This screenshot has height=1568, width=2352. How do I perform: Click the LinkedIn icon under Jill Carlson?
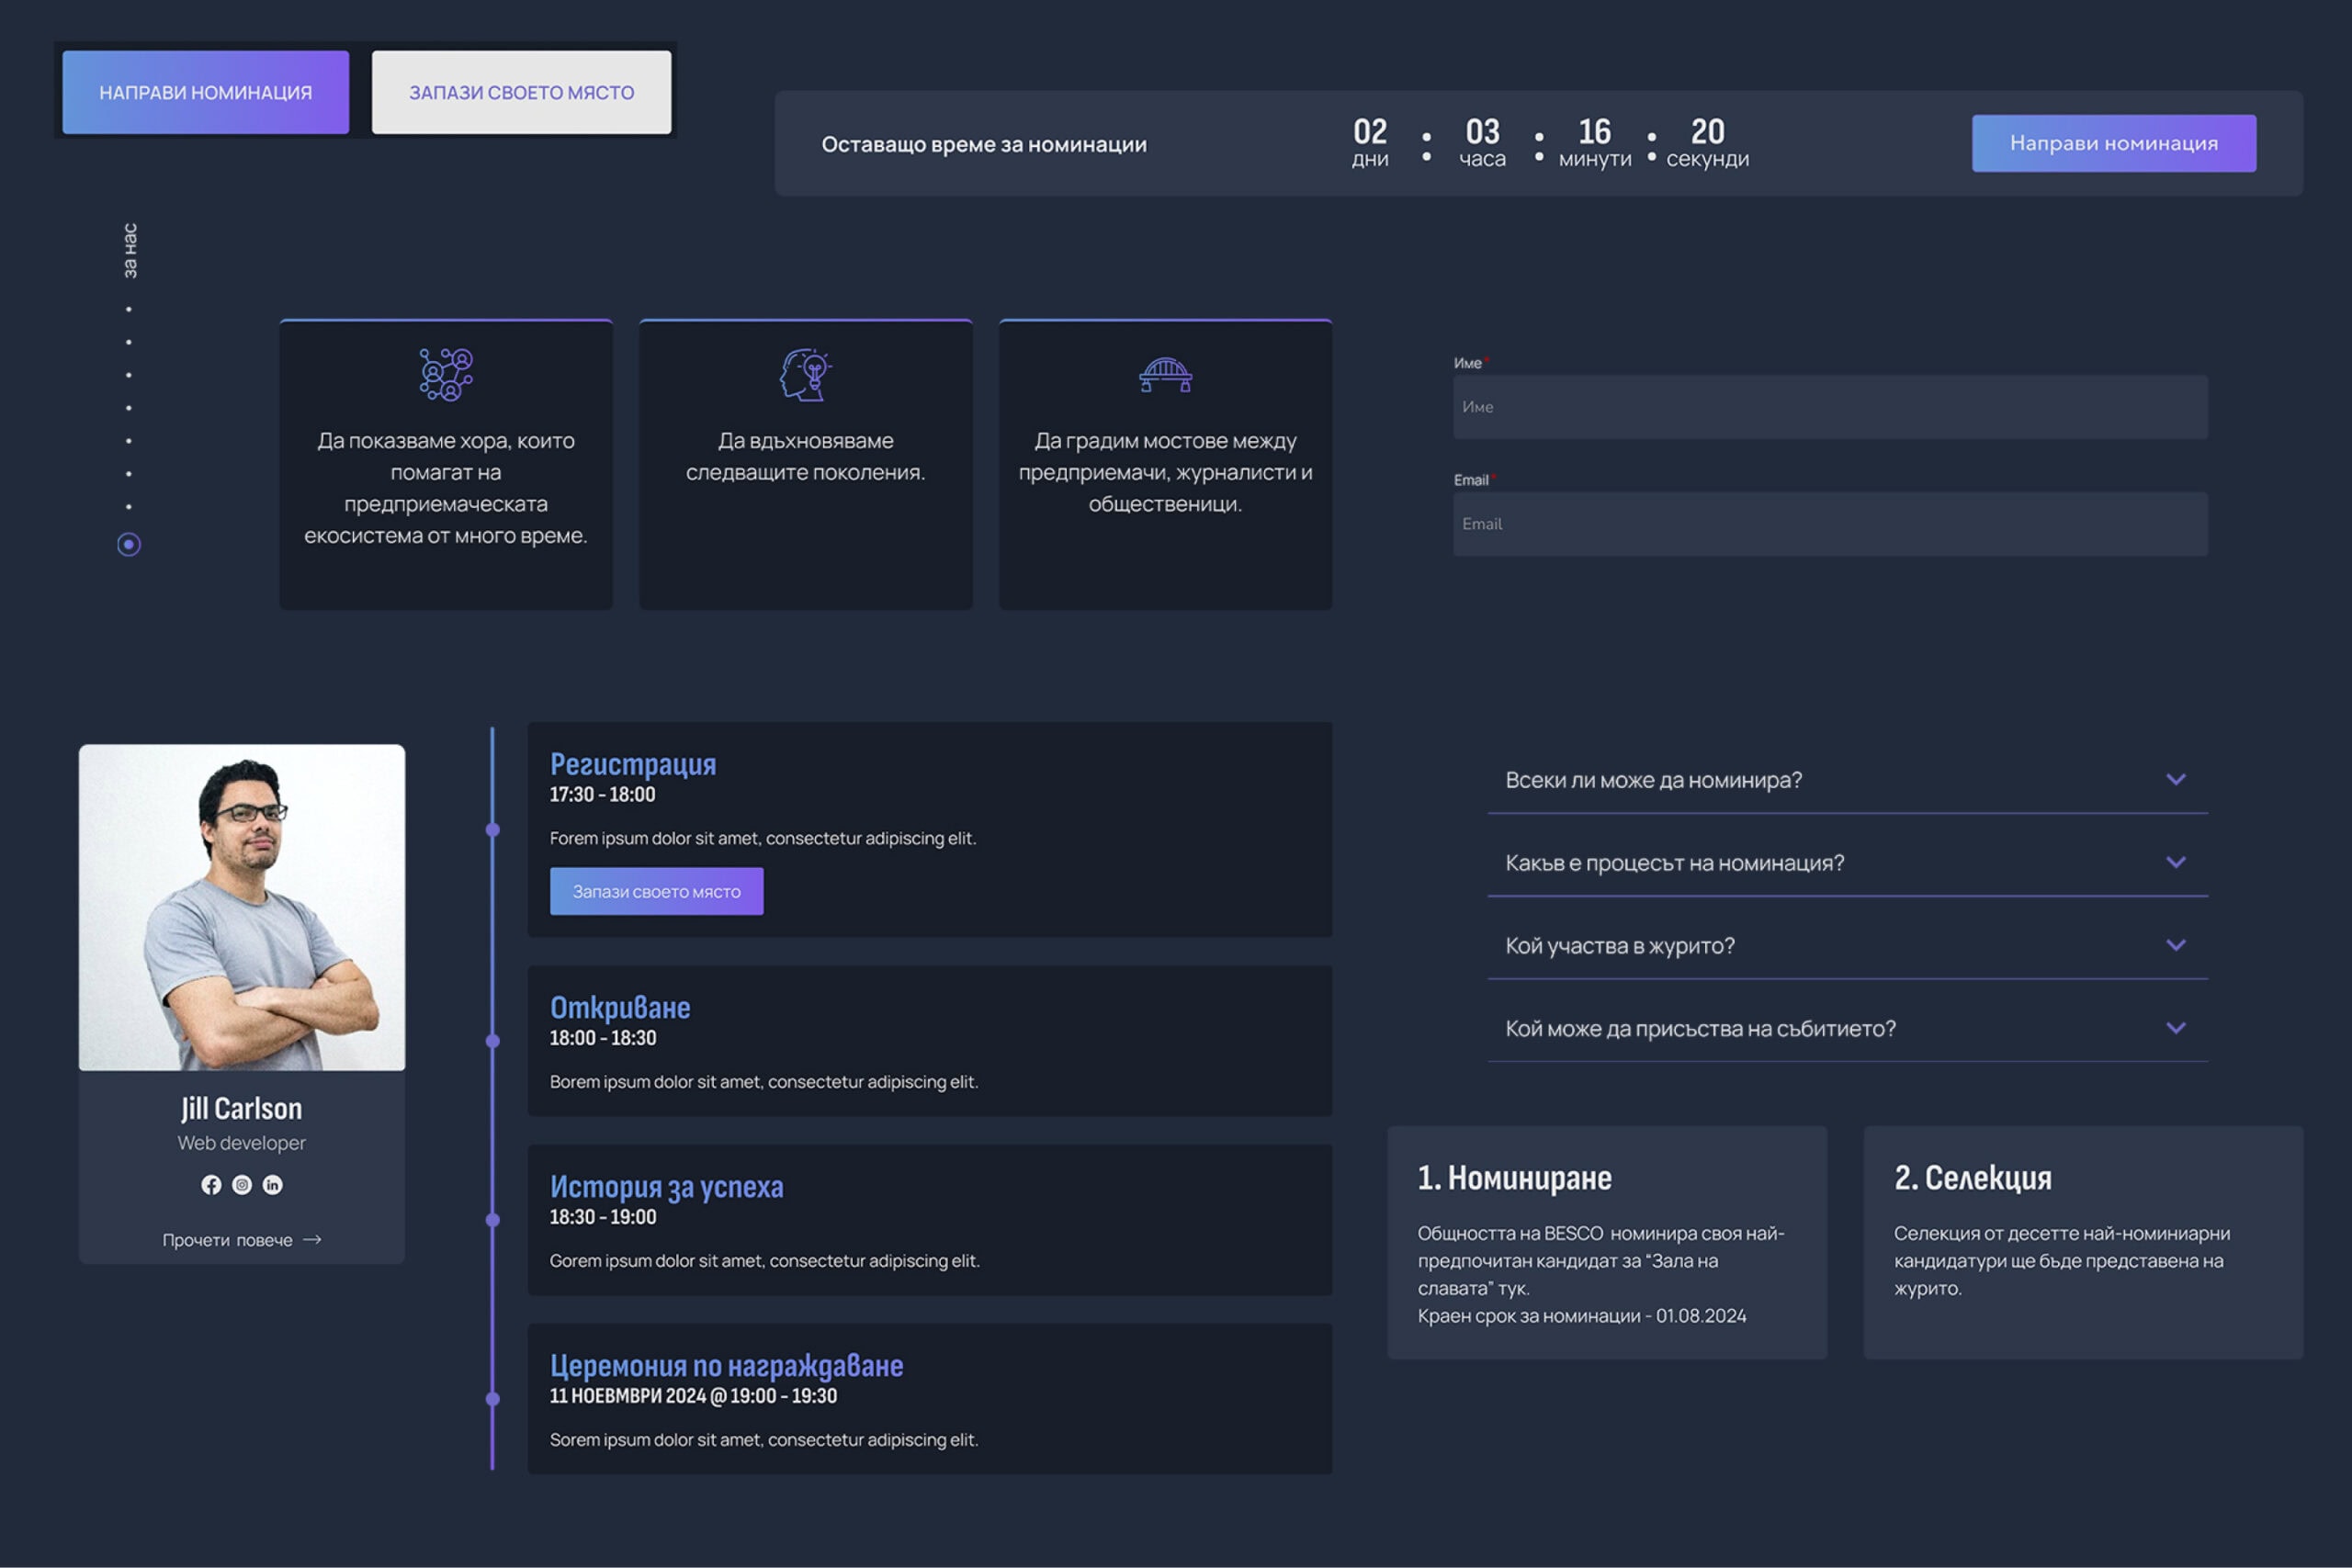[273, 1185]
